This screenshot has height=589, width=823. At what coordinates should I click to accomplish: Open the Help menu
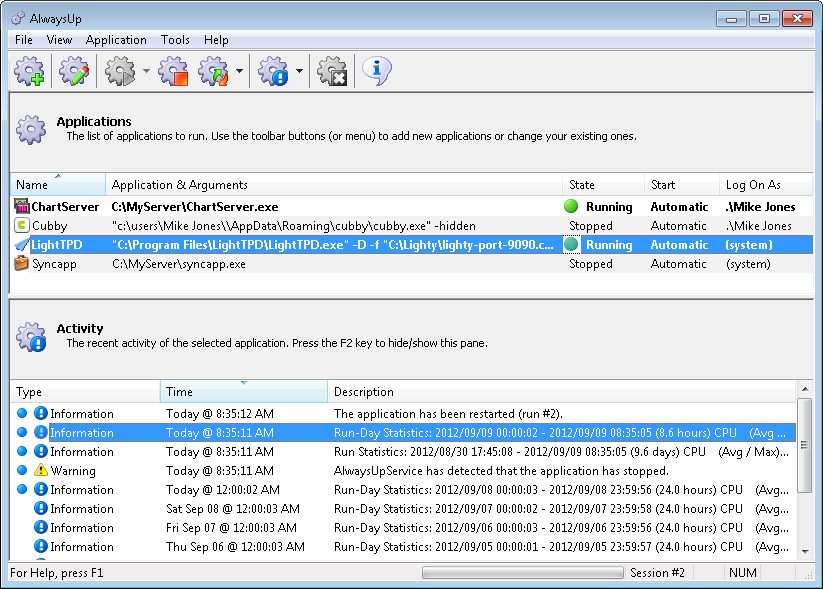[216, 40]
